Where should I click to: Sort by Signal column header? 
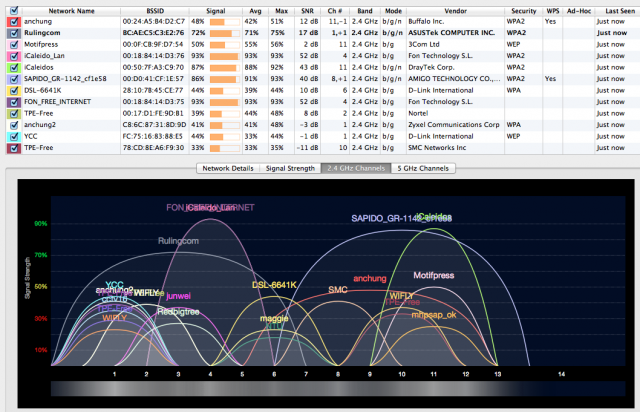216,11
